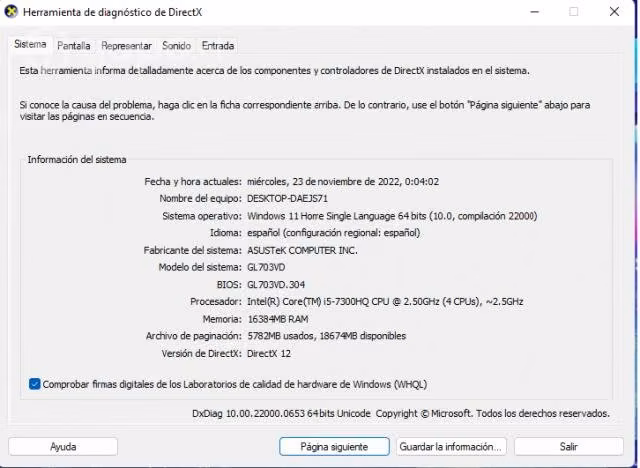Click the Fabricante del sistema label
The height and width of the screenshot is (468, 640).
coord(193,250)
